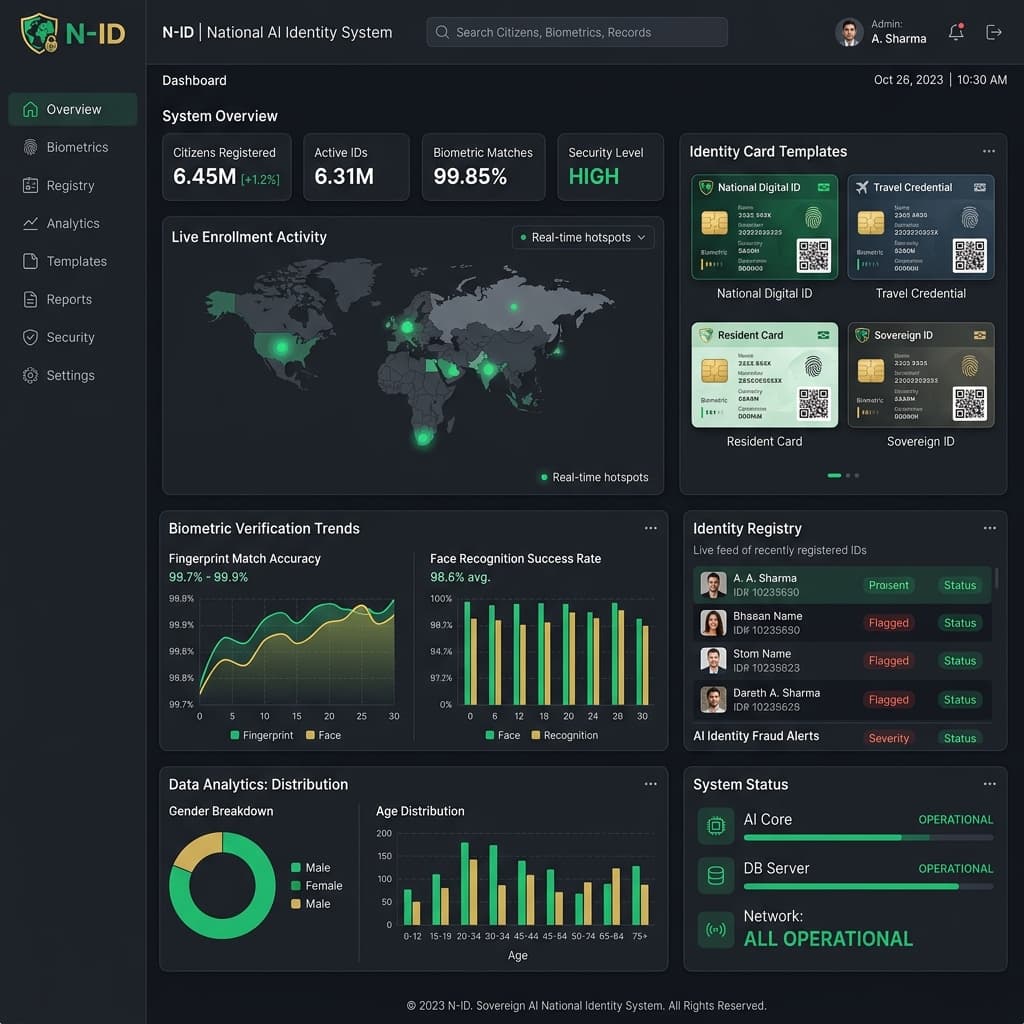This screenshot has height=1024, width=1024.
Task: Open System Status more options menu
Action: pyautogui.click(x=989, y=784)
